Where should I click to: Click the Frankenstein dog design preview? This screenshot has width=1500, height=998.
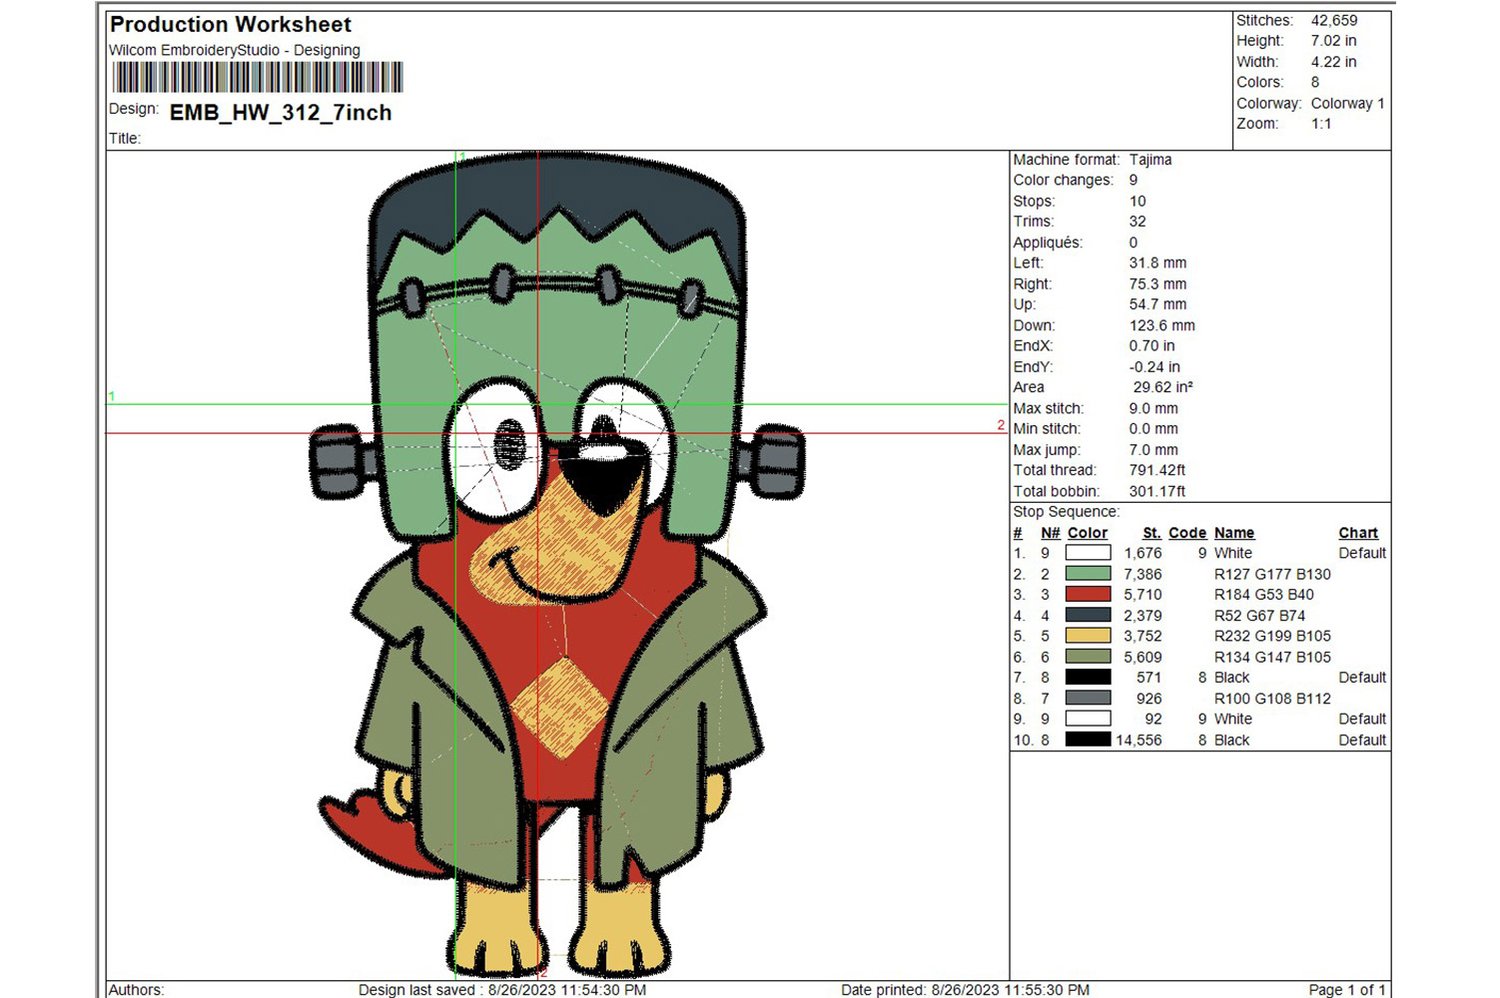(x=557, y=565)
